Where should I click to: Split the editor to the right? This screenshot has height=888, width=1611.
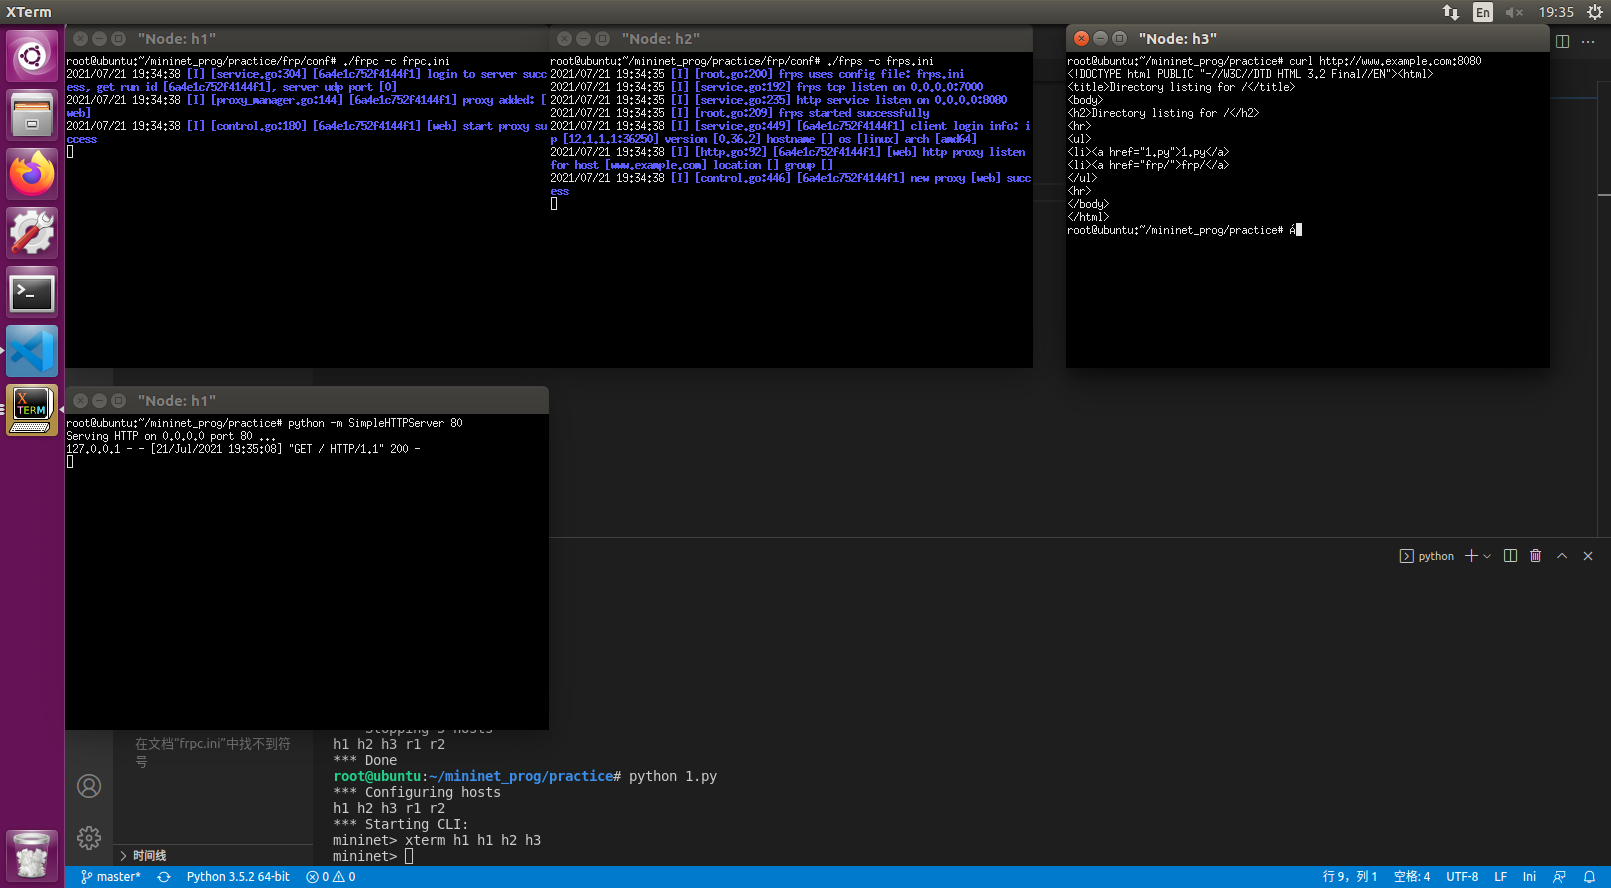[x=1562, y=41]
